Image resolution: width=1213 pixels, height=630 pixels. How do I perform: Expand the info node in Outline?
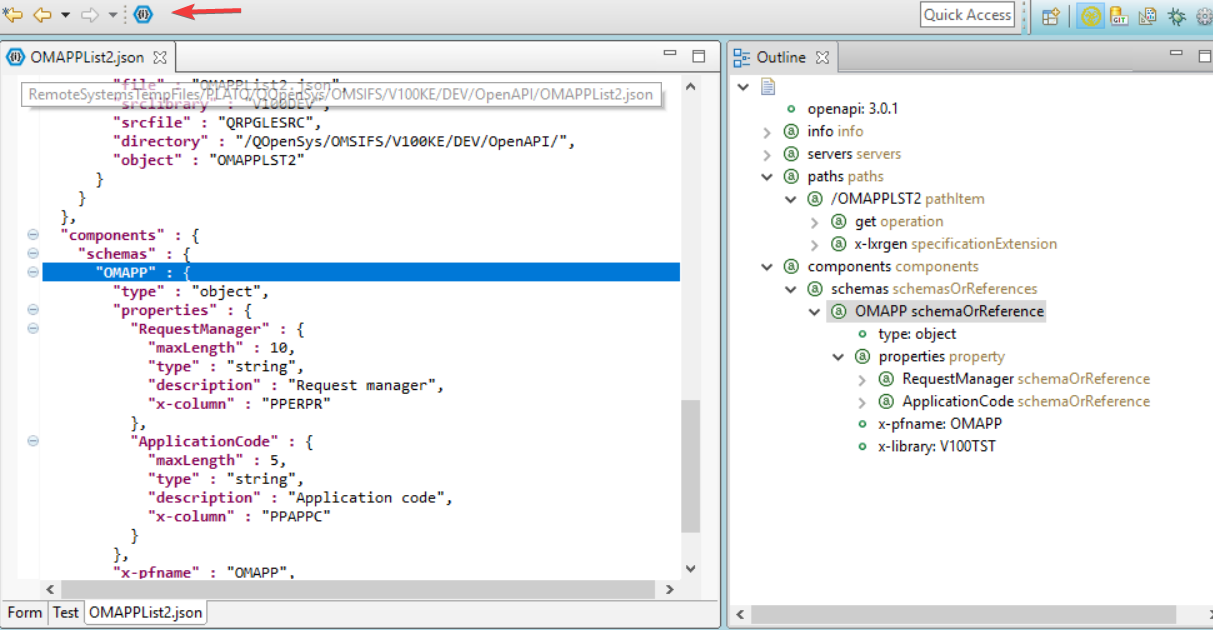[x=767, y=132]
